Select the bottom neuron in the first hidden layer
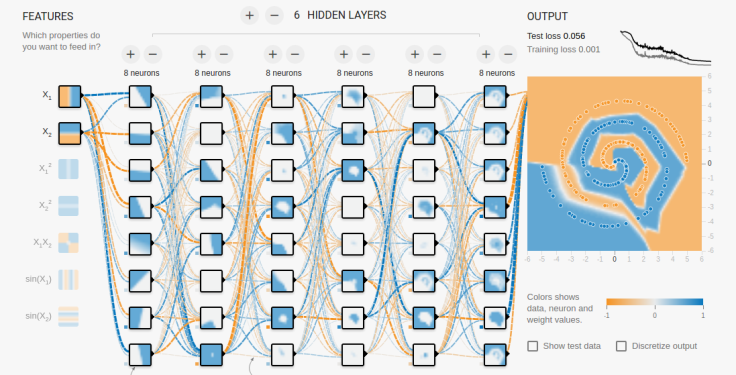 pyautogui.click(x=140, y=355)
